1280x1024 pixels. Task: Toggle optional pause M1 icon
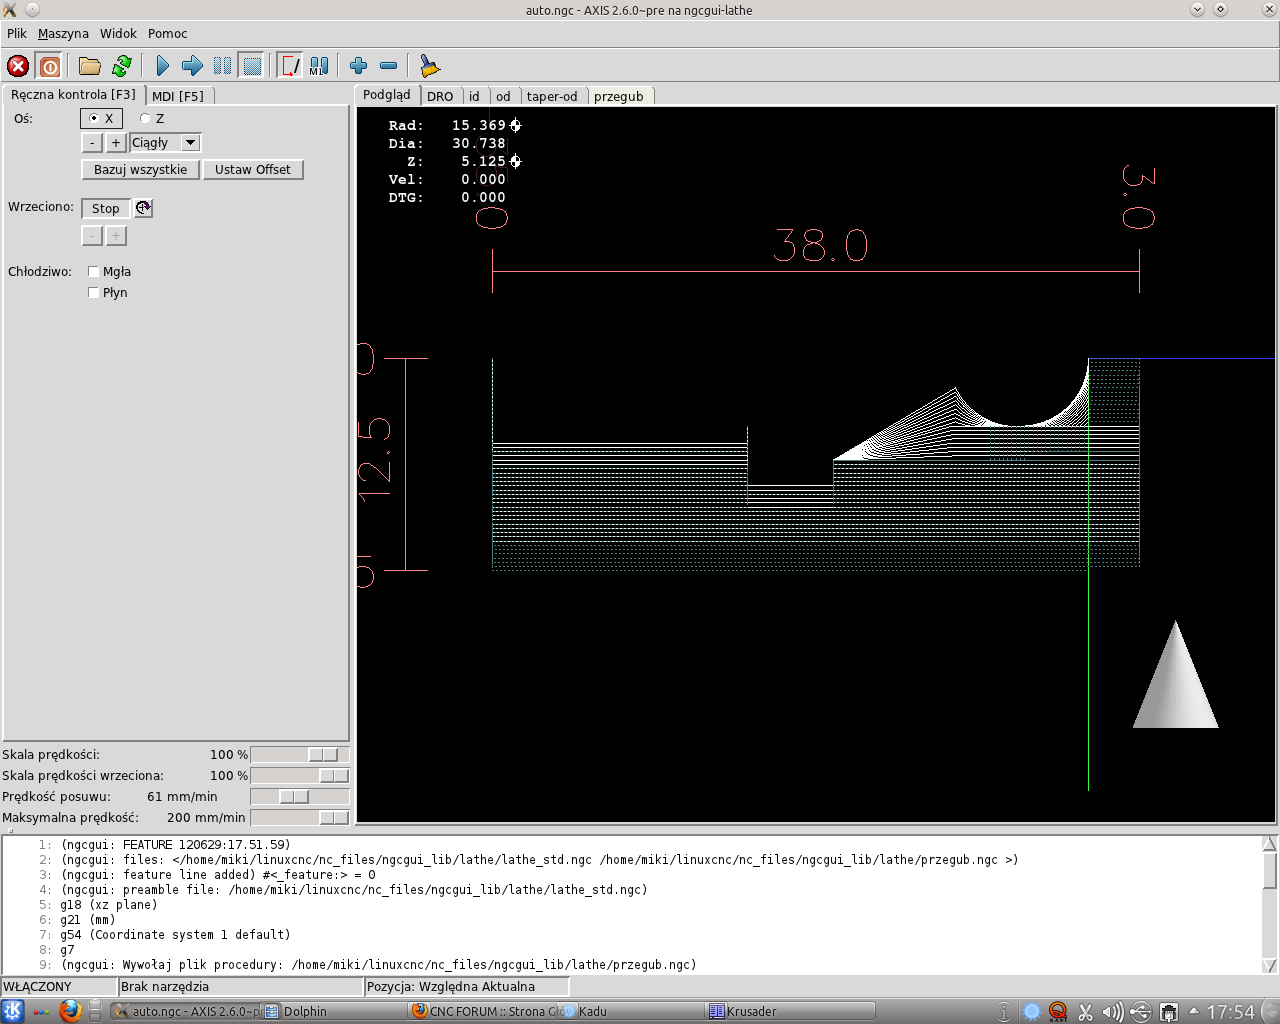319,66
